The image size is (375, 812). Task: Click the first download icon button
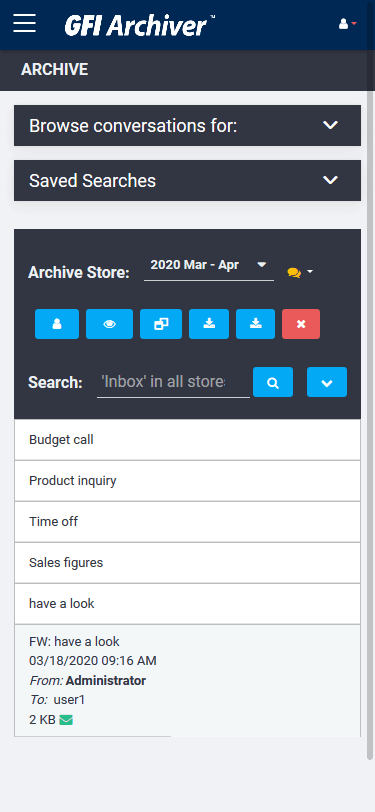209,324
